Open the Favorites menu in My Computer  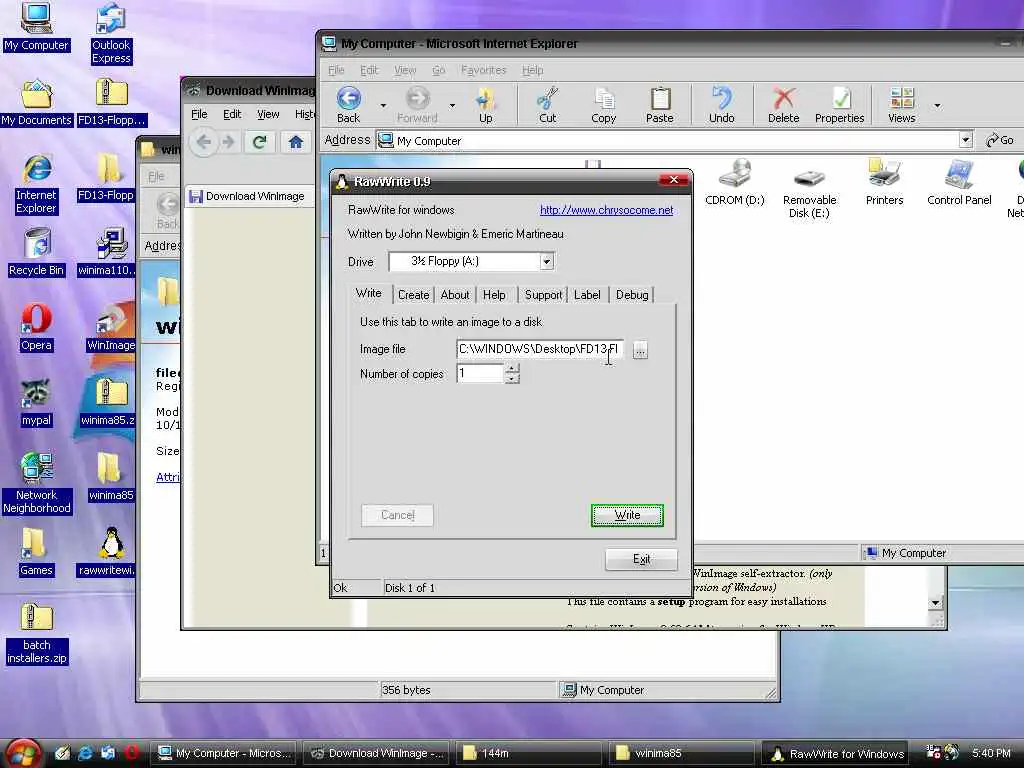tap(483, 70)
